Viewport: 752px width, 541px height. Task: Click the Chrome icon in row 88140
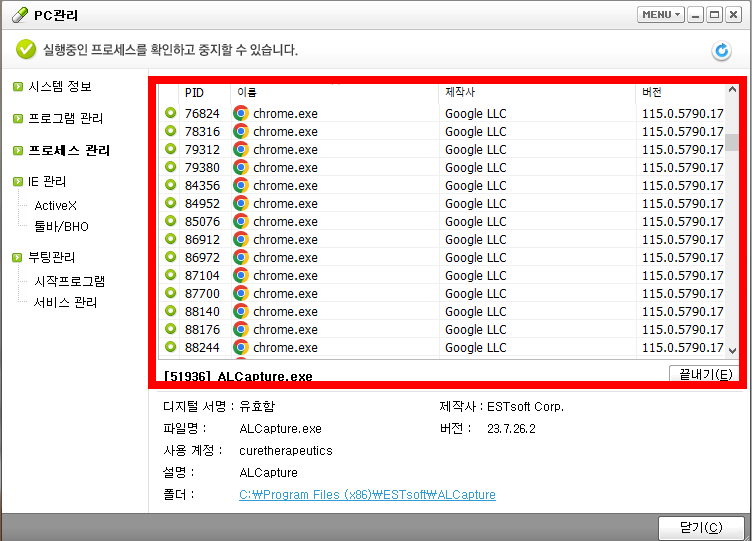pyautogui.click(x=241, y=311)
